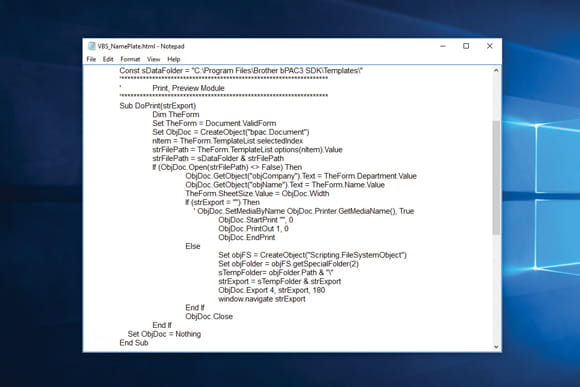Open the Help menu
580x387 pixels.
[173, 59]
